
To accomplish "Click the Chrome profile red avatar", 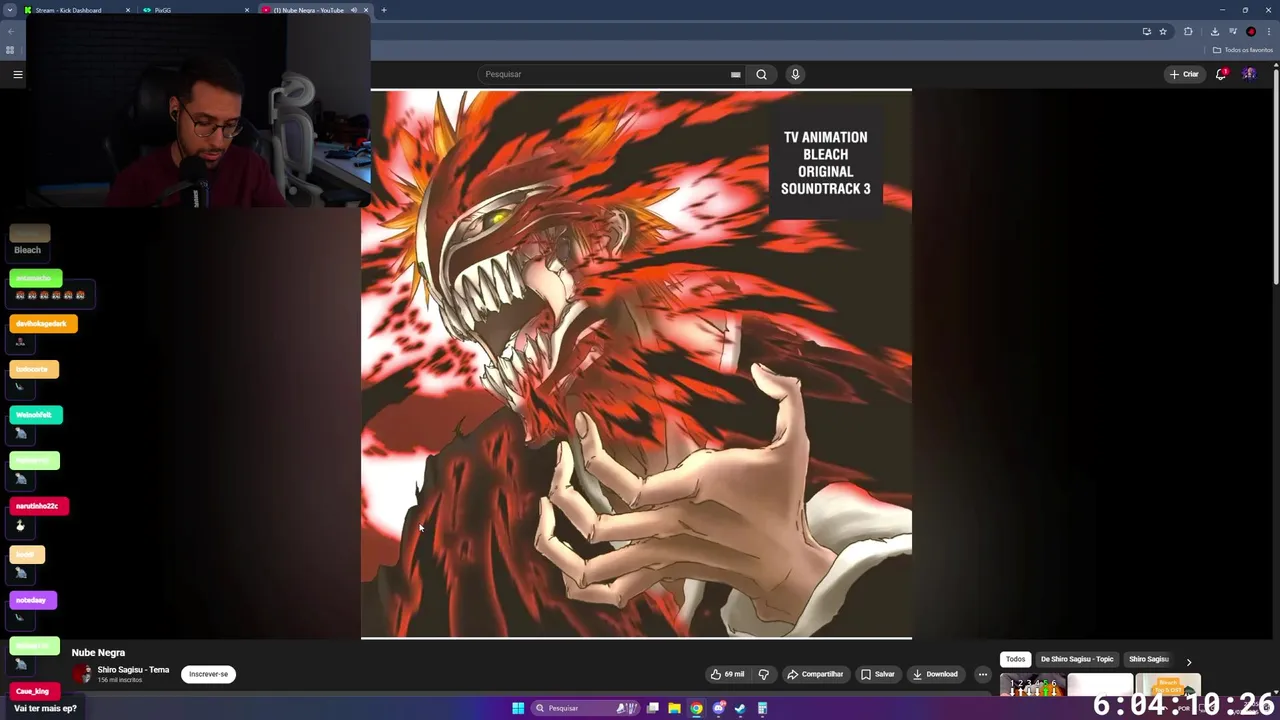I will pyautogui.click(x=1251, y=31).
